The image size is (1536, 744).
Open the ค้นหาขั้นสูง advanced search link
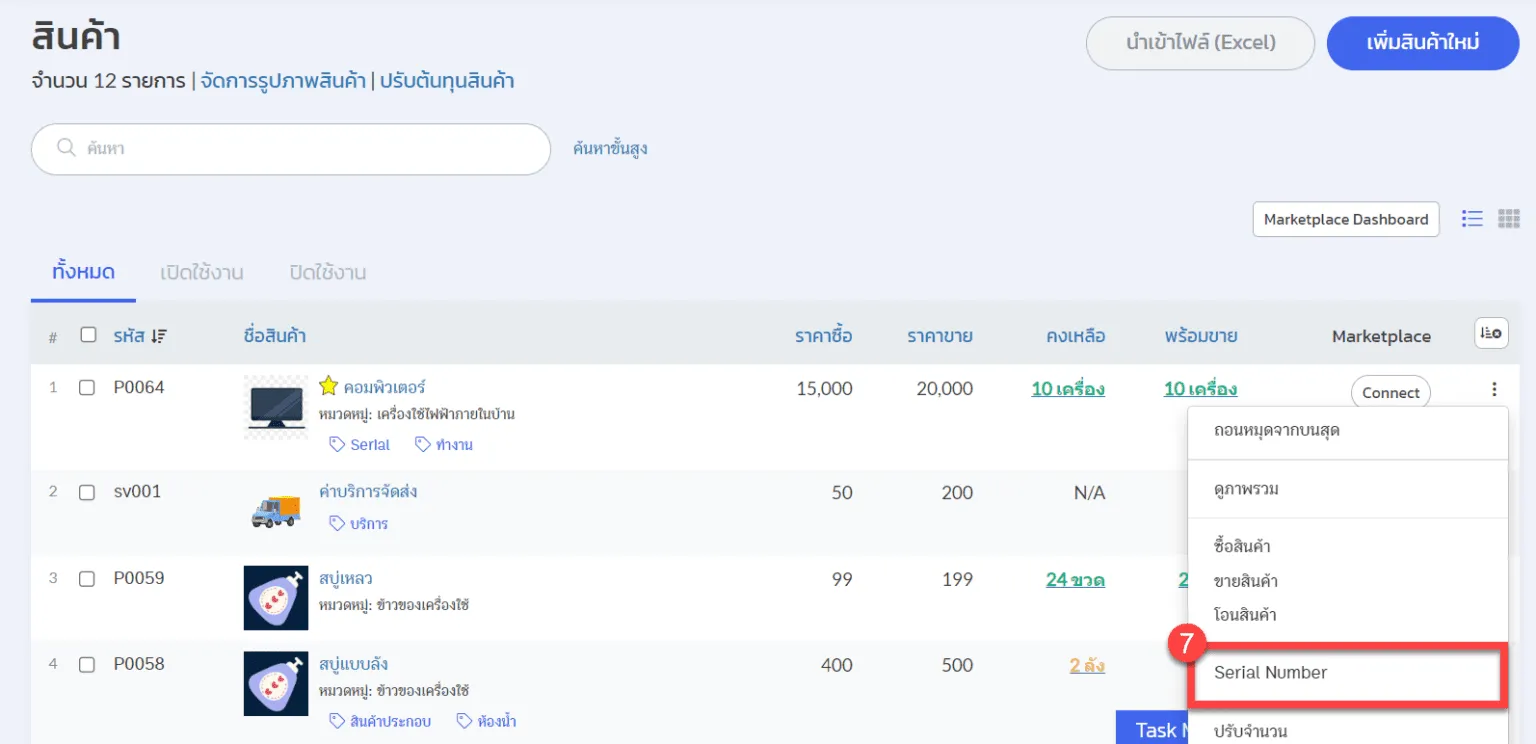tap(610, 149)
